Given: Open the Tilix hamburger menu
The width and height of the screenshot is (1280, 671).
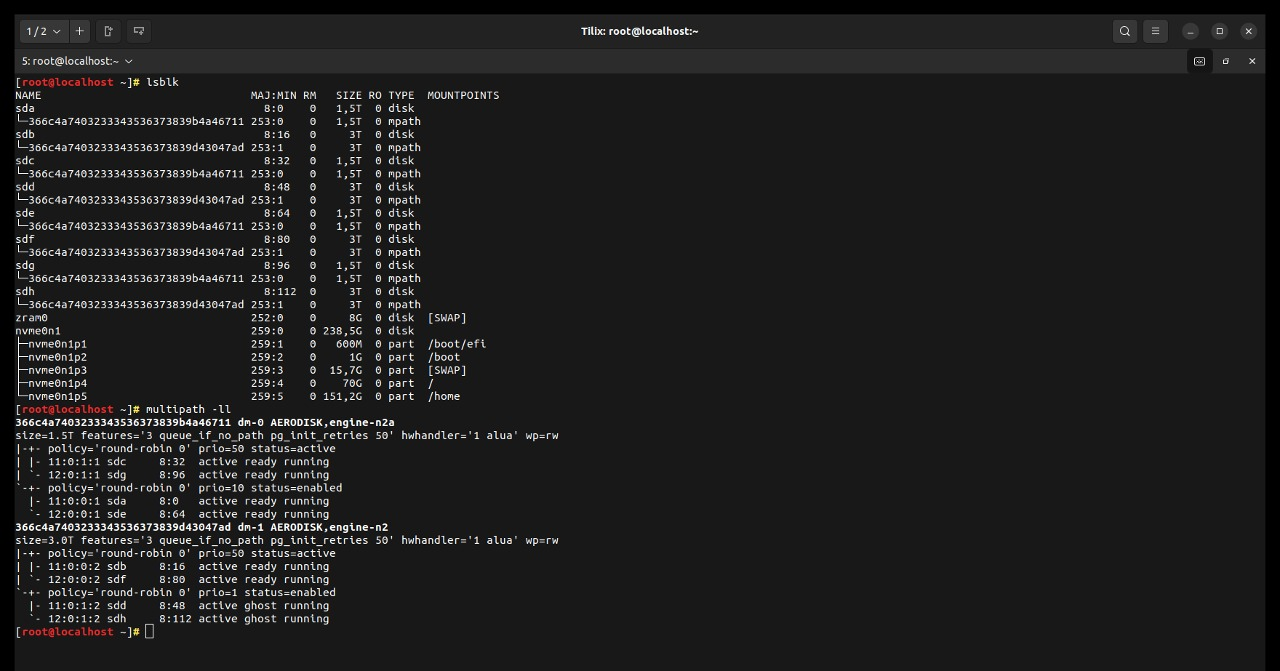Looking at the screenshot, I should click(1155, 31).
